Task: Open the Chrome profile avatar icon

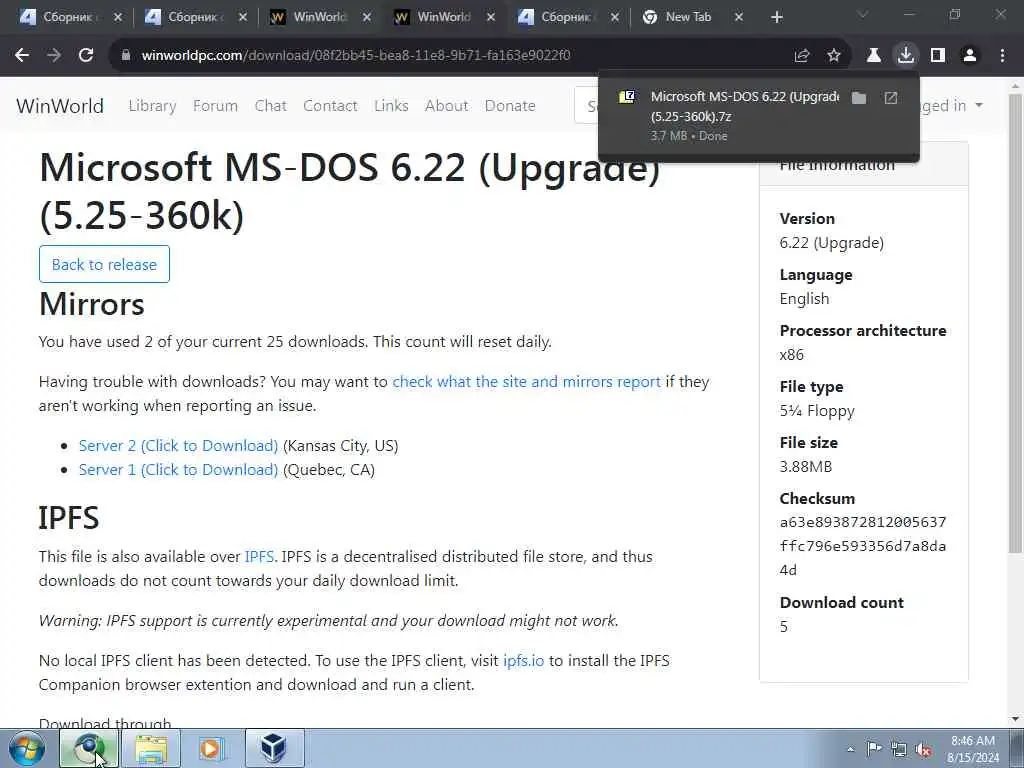Action: point(970,56)
